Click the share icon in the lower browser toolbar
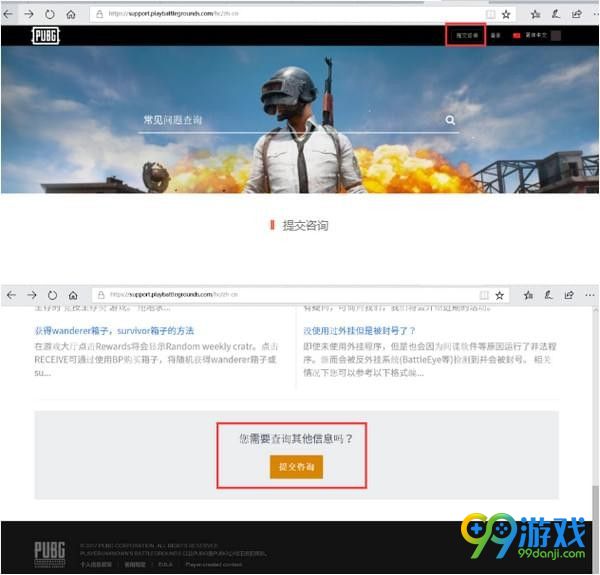Viewport: 600px width, 575px height. (569, 295)
